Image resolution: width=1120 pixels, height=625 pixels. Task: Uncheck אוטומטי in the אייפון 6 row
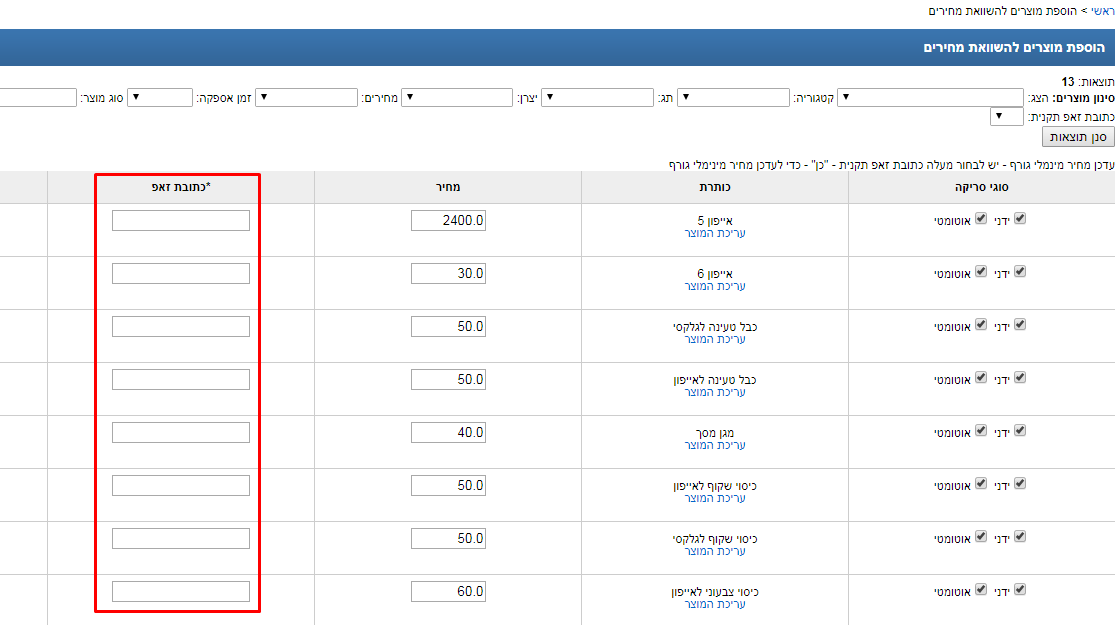point(981,271)
